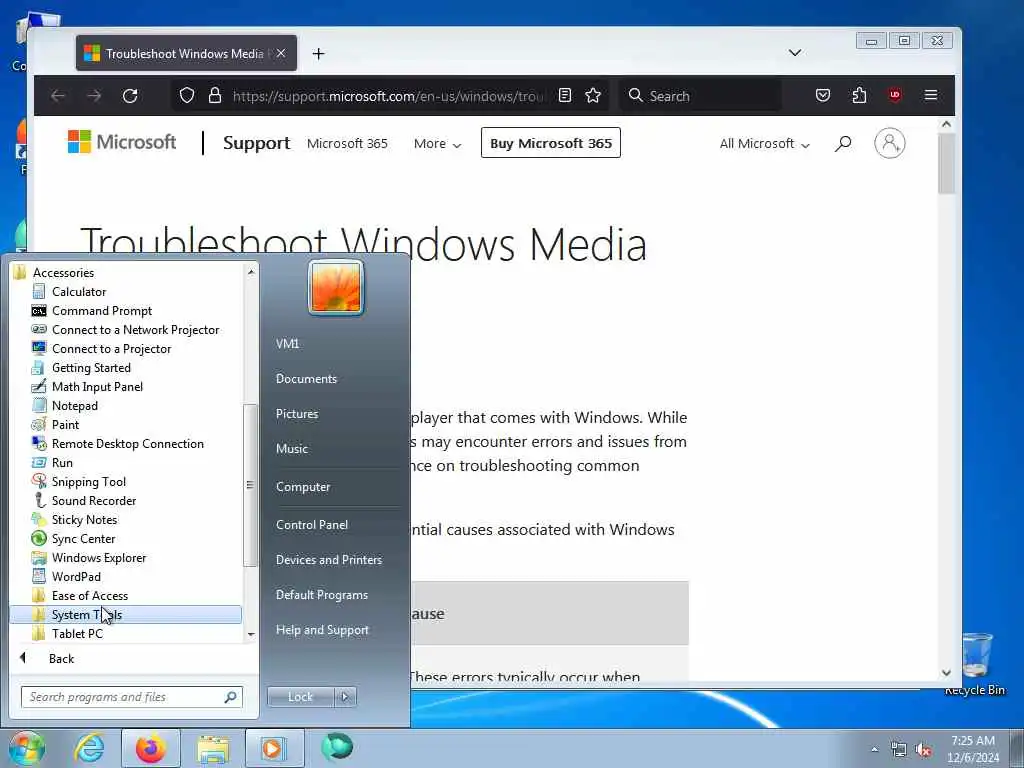Click the Windows Start orb

point(27,748)
